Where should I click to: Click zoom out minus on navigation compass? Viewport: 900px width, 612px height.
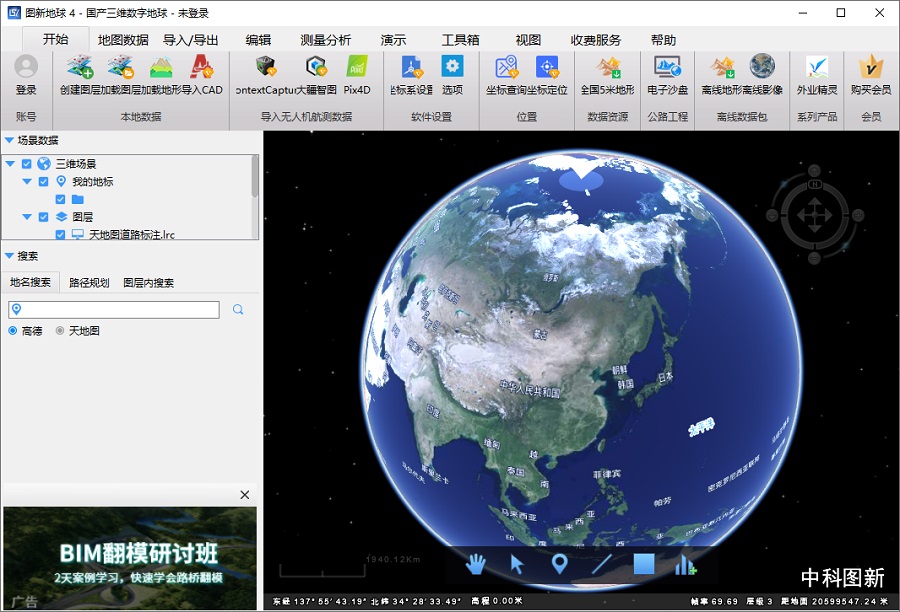(814, 259)
